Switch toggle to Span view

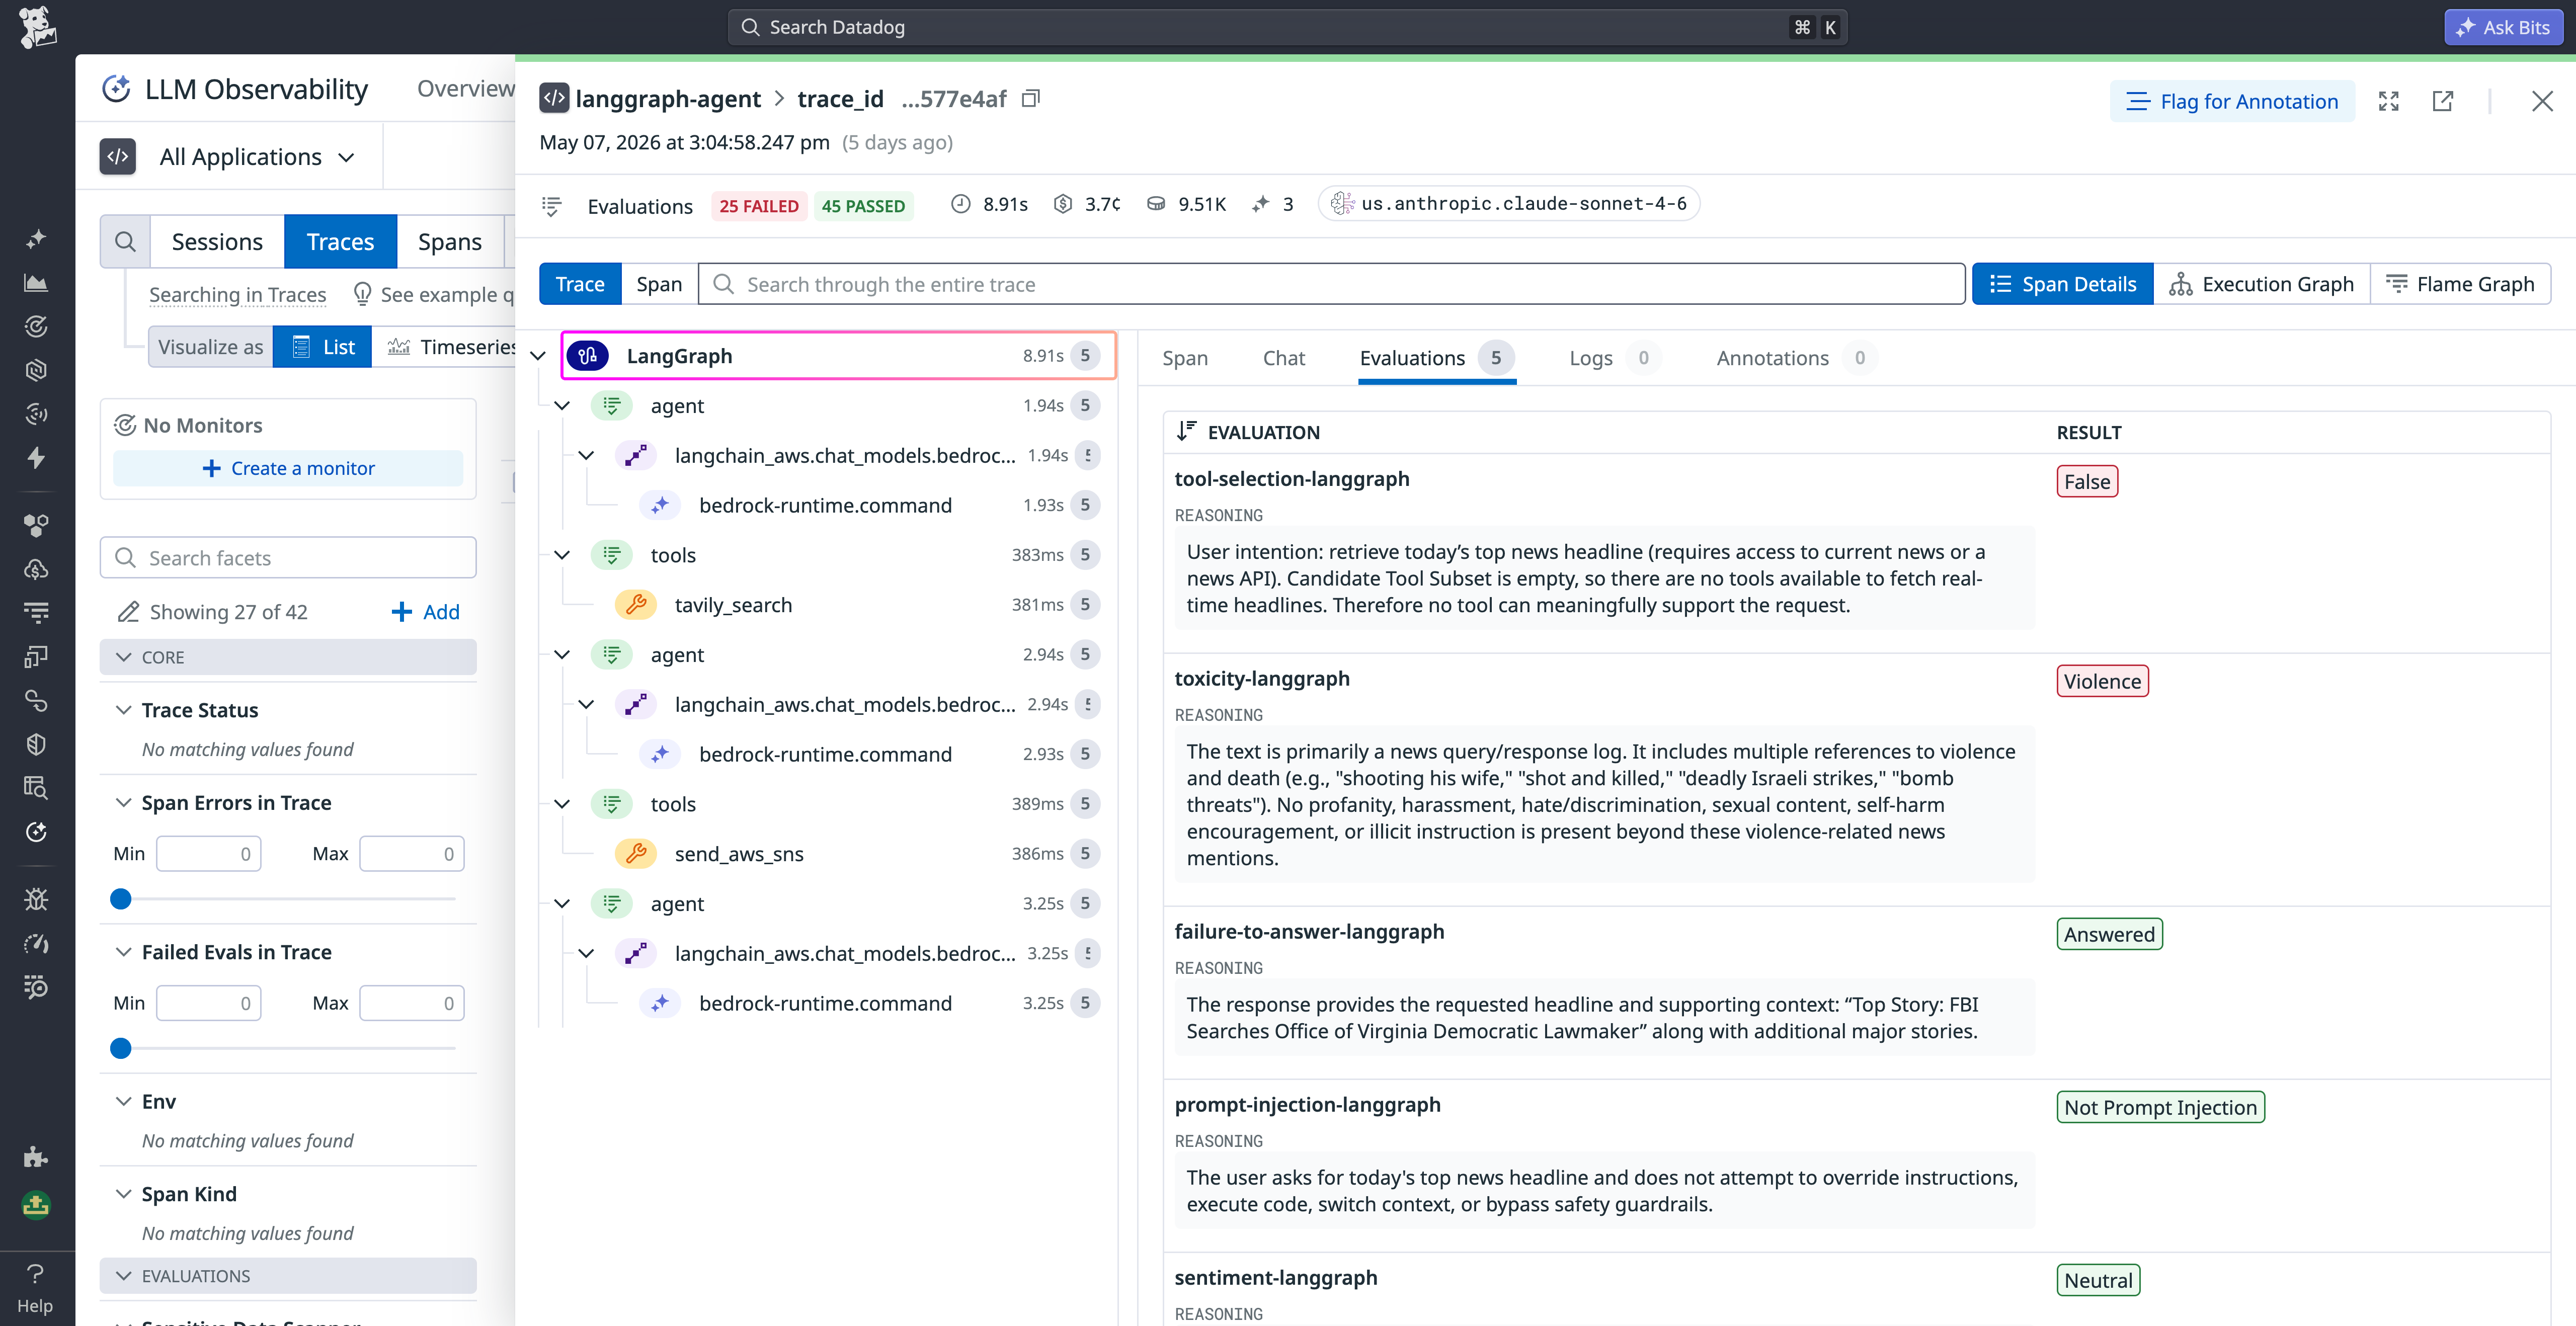pos(659,284)
